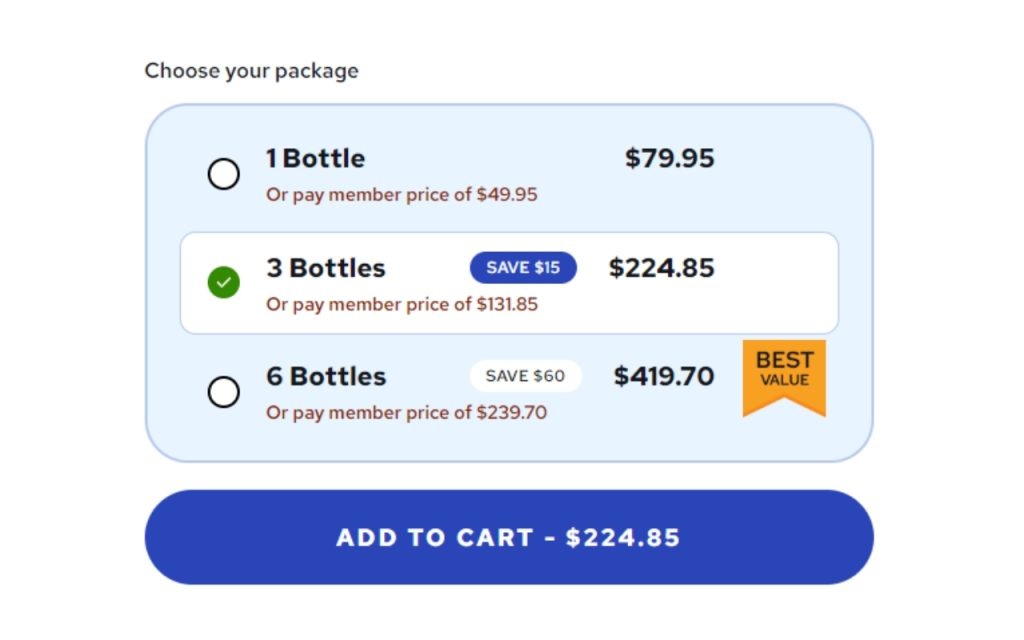
Task: Click the Choose your package heading
Action: (251, 71)
